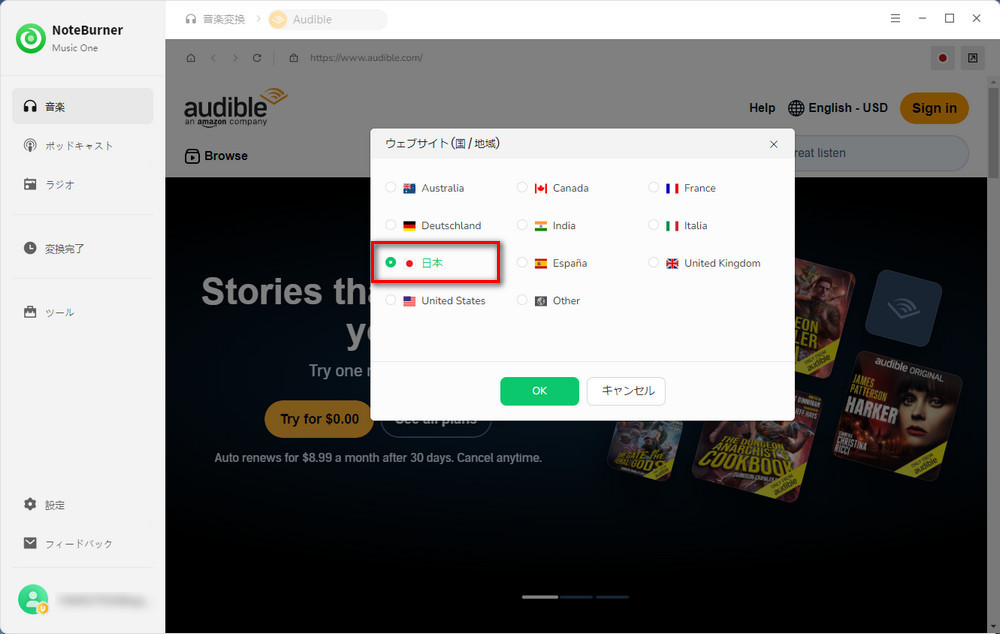This screenshot has width=1000, height=634.
Task: Click the Japan flag icon
Action: (409, 263)
